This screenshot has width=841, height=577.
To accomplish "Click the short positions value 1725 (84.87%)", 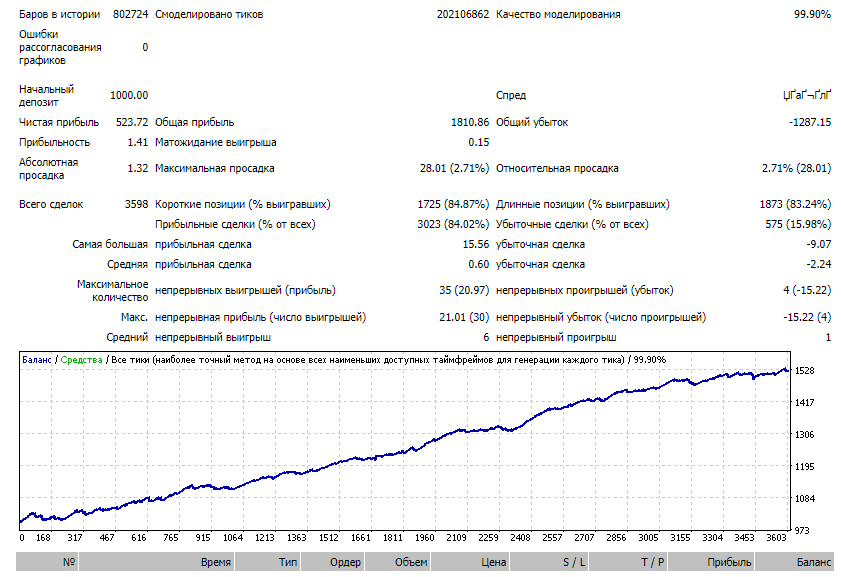I will [x=453, y=204].
